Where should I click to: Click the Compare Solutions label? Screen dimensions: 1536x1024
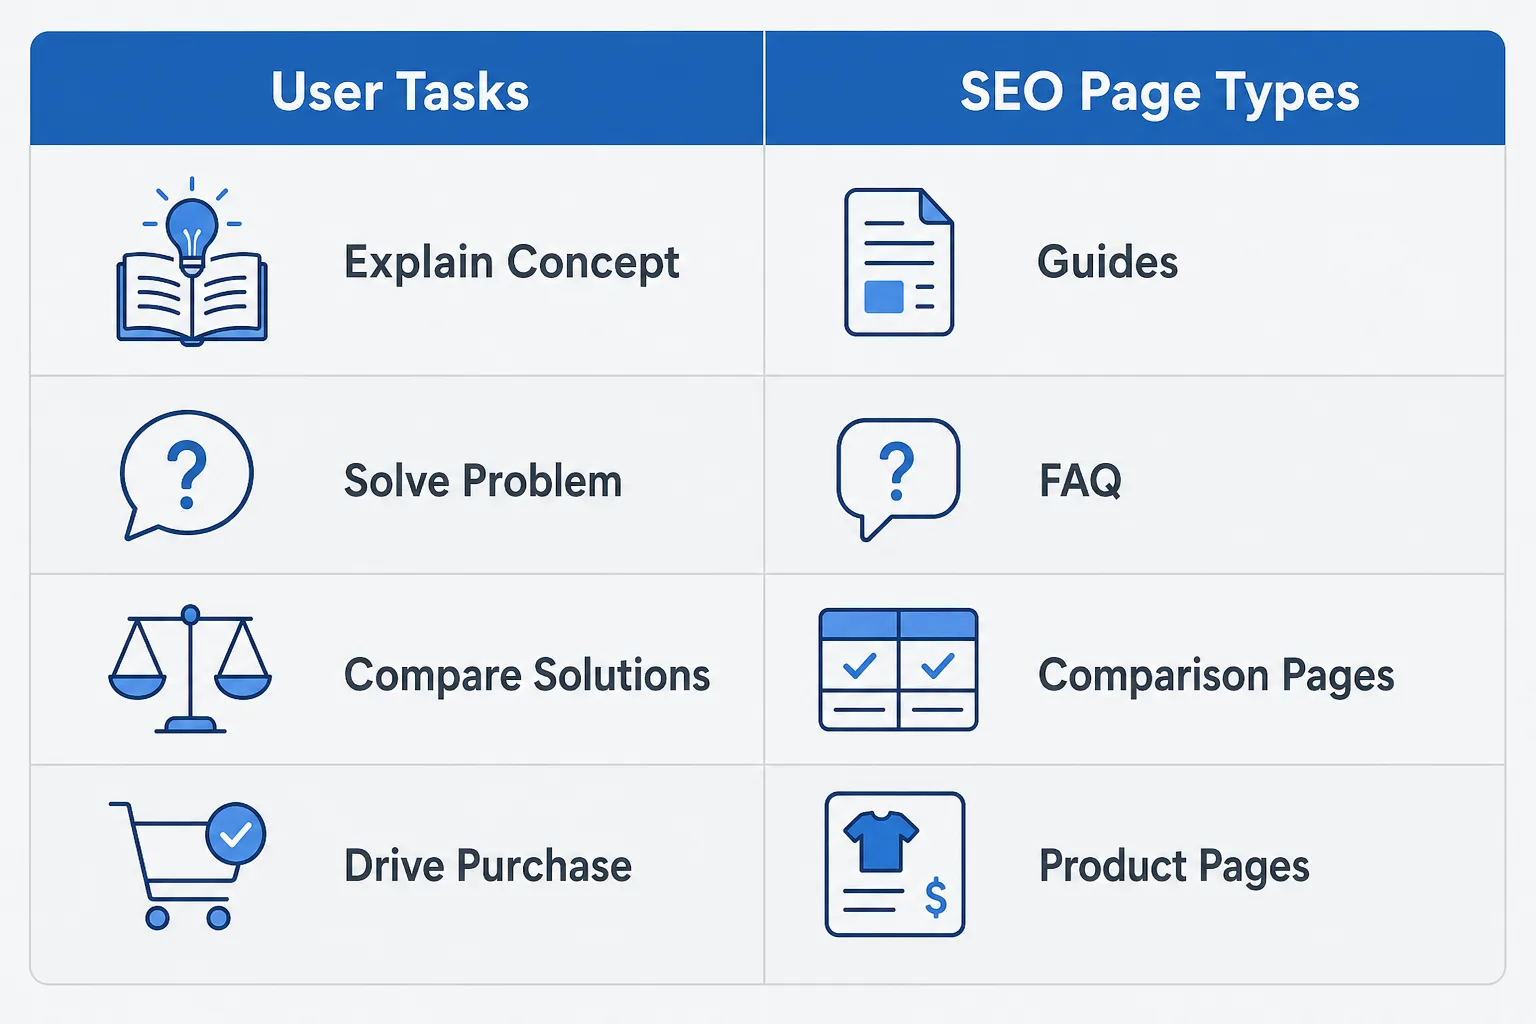[x=527, y=676]
